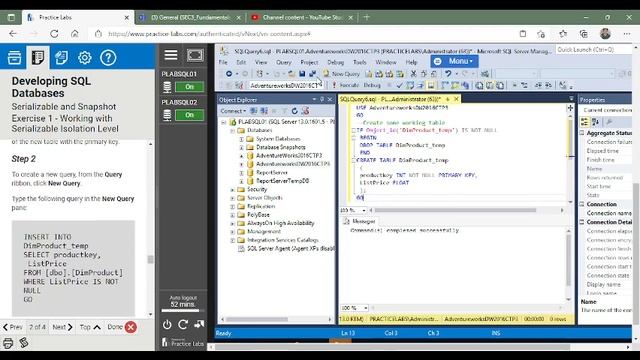Open the Connect dropdown in Object Explorer

point(233,111)
